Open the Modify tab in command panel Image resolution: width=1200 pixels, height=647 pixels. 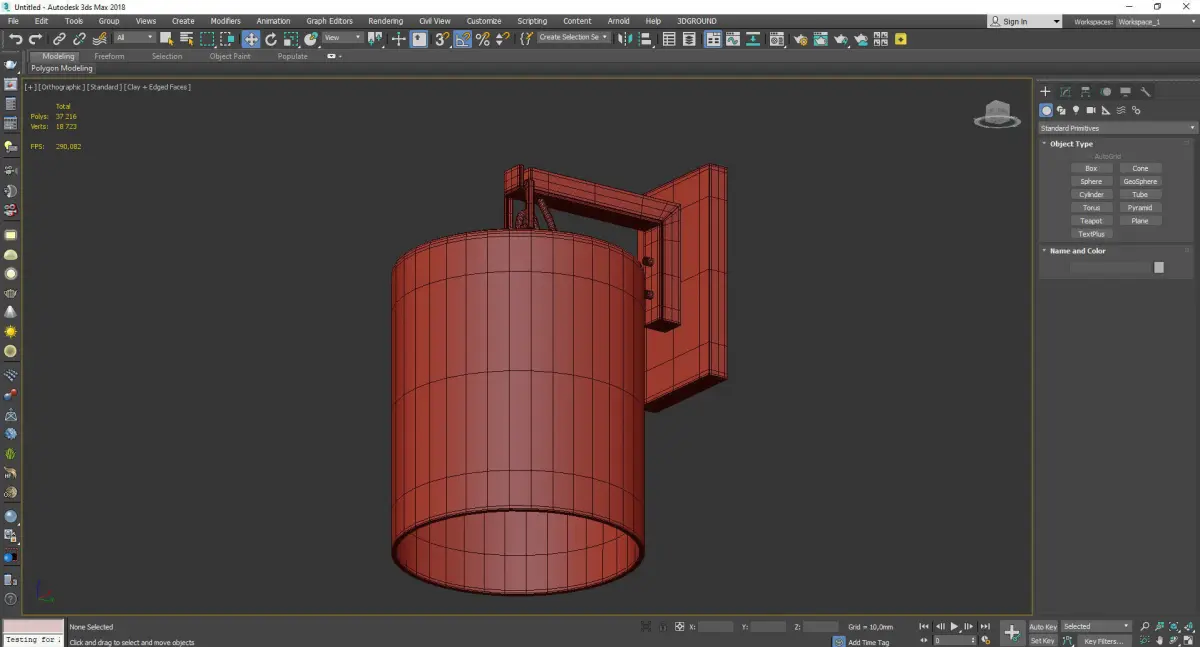pos(1065,92)
